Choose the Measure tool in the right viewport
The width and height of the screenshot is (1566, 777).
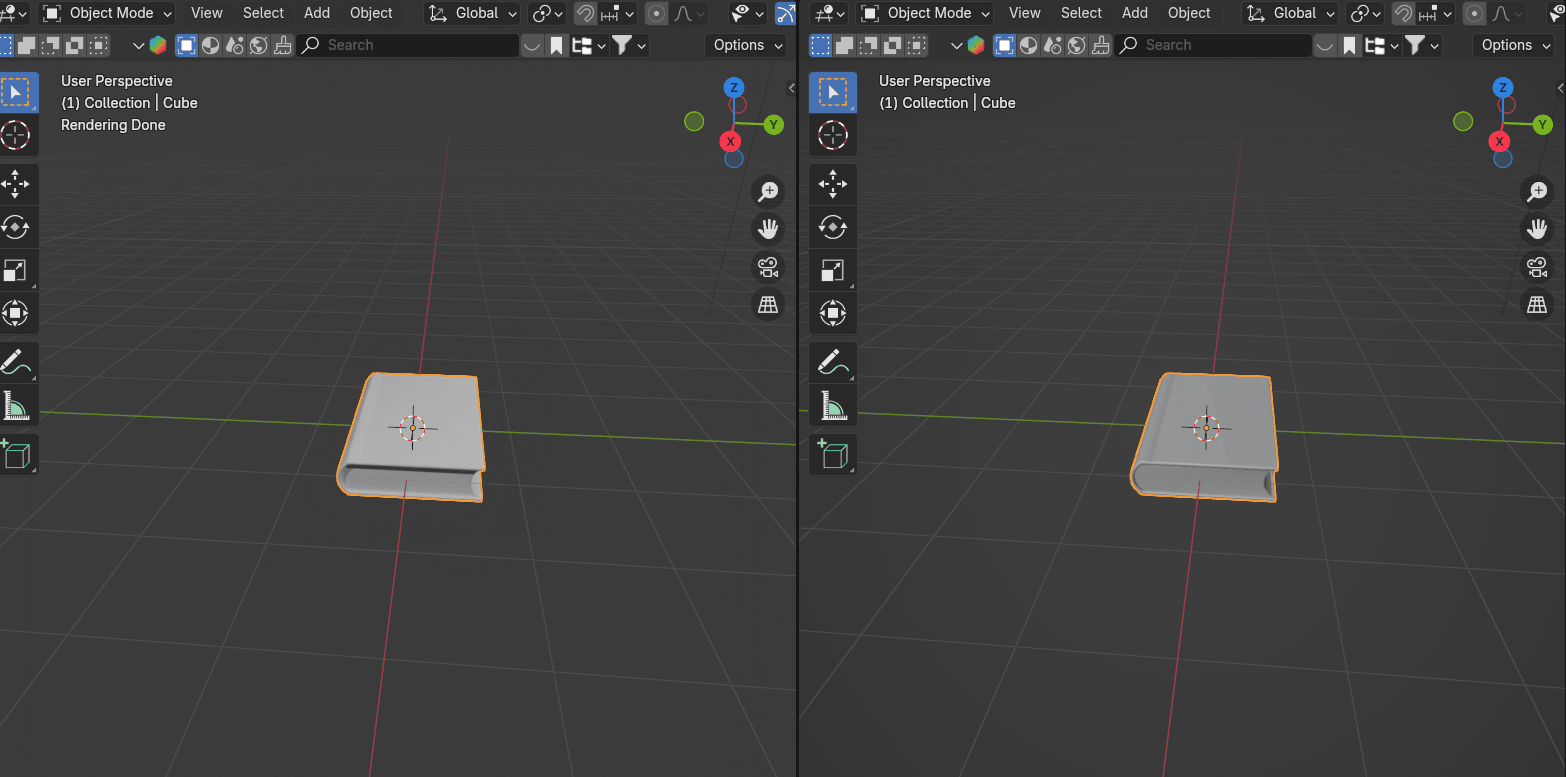(x=833, y=405)
